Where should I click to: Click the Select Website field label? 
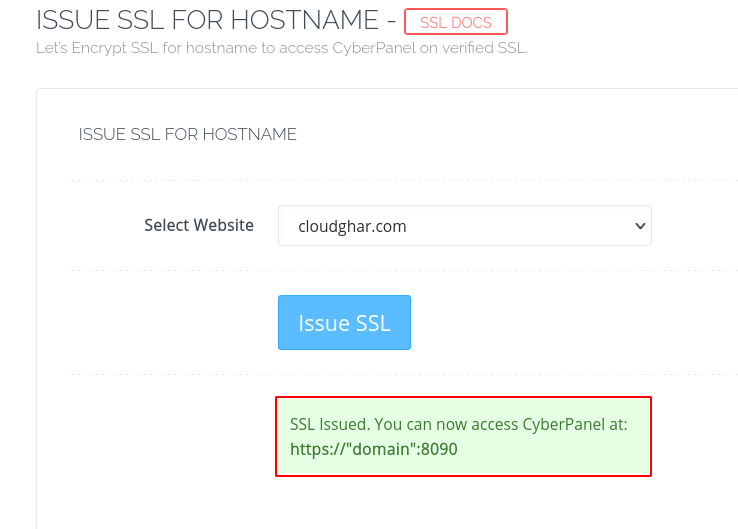(x=199, y=225)
